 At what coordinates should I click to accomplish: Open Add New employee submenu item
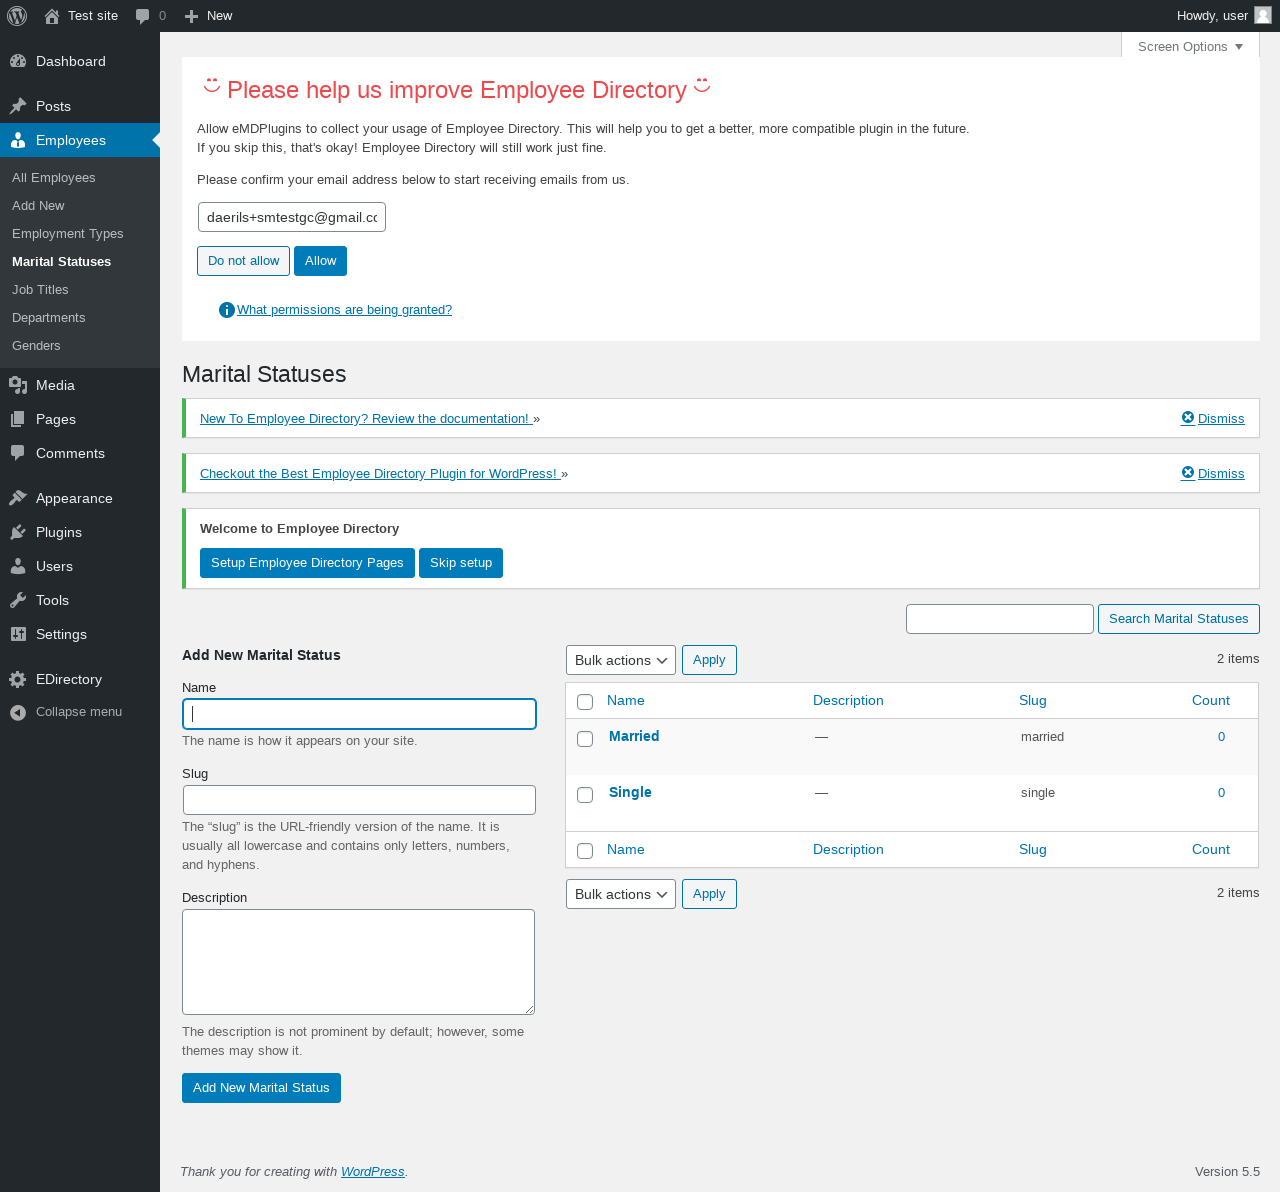[38, 206]
